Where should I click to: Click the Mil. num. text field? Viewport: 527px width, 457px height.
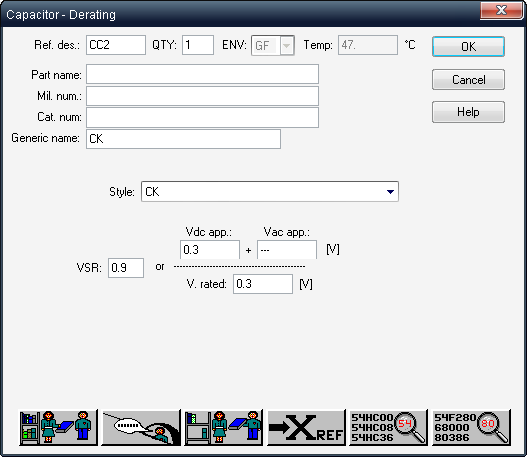(x=202, y=96)
